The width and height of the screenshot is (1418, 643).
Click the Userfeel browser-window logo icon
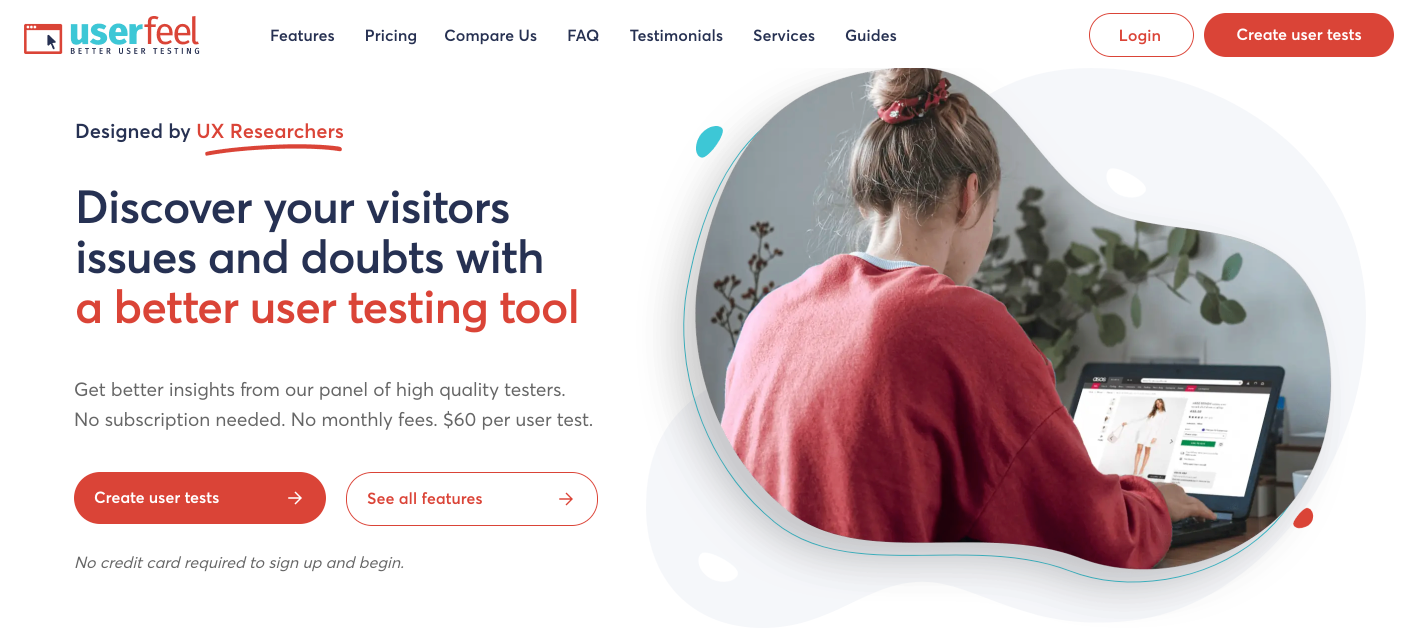pos(43,38)
